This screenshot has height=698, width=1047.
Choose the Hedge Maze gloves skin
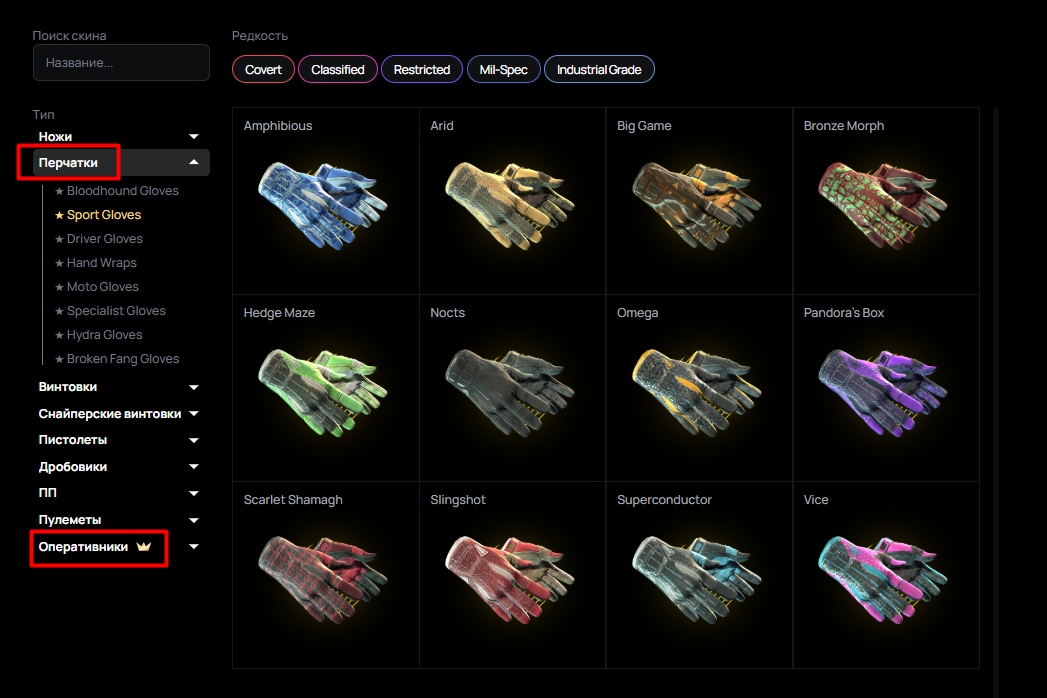[x=326, y=388]
